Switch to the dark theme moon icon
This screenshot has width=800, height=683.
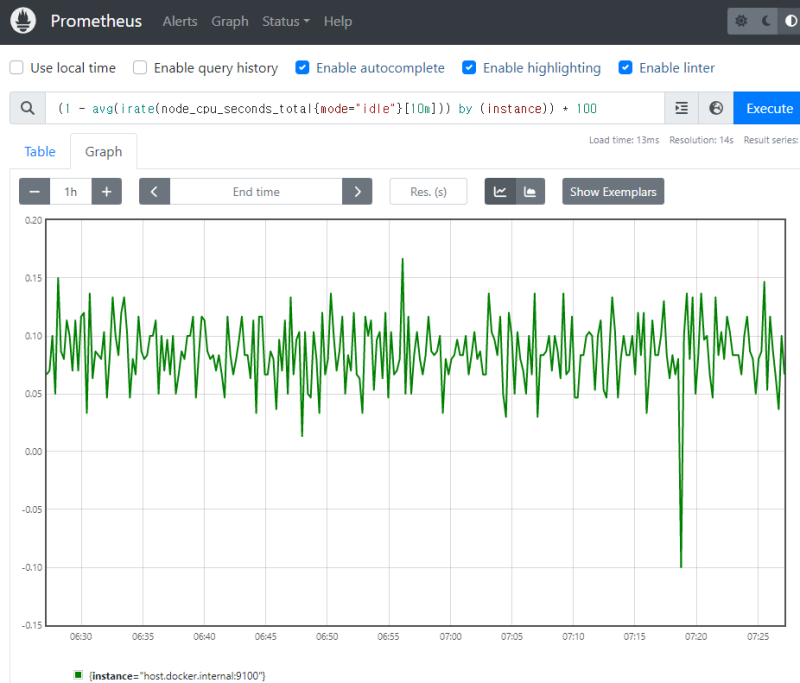tap(767, 21)
